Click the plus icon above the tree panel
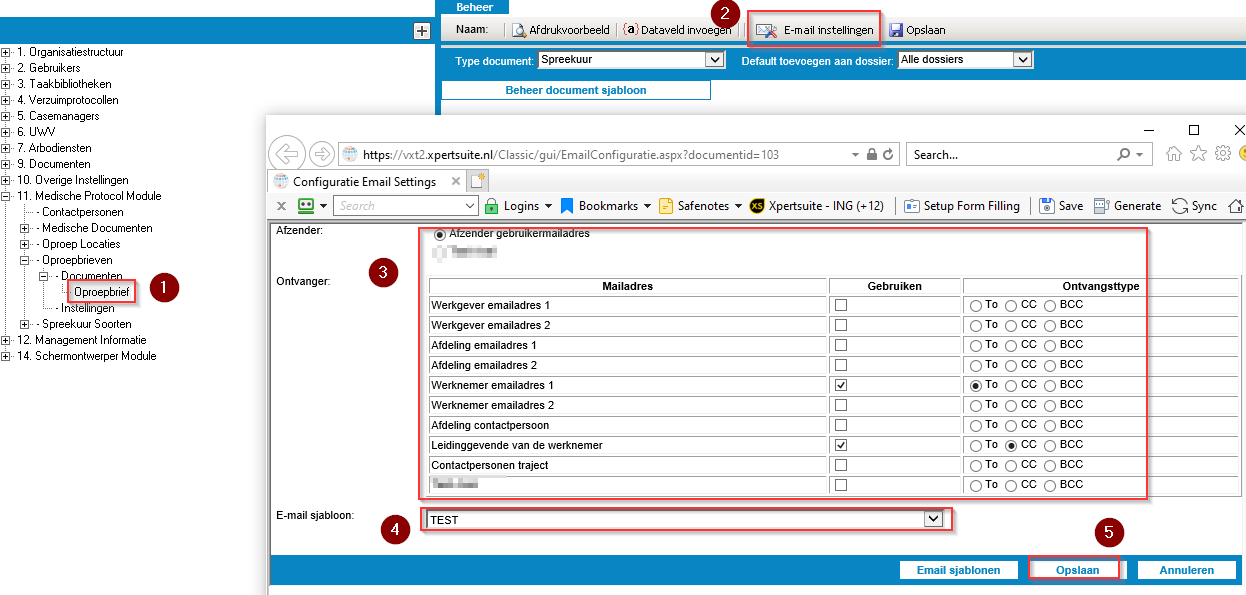The height and width of the screenshot is (595, 1246). coord(421,31)
